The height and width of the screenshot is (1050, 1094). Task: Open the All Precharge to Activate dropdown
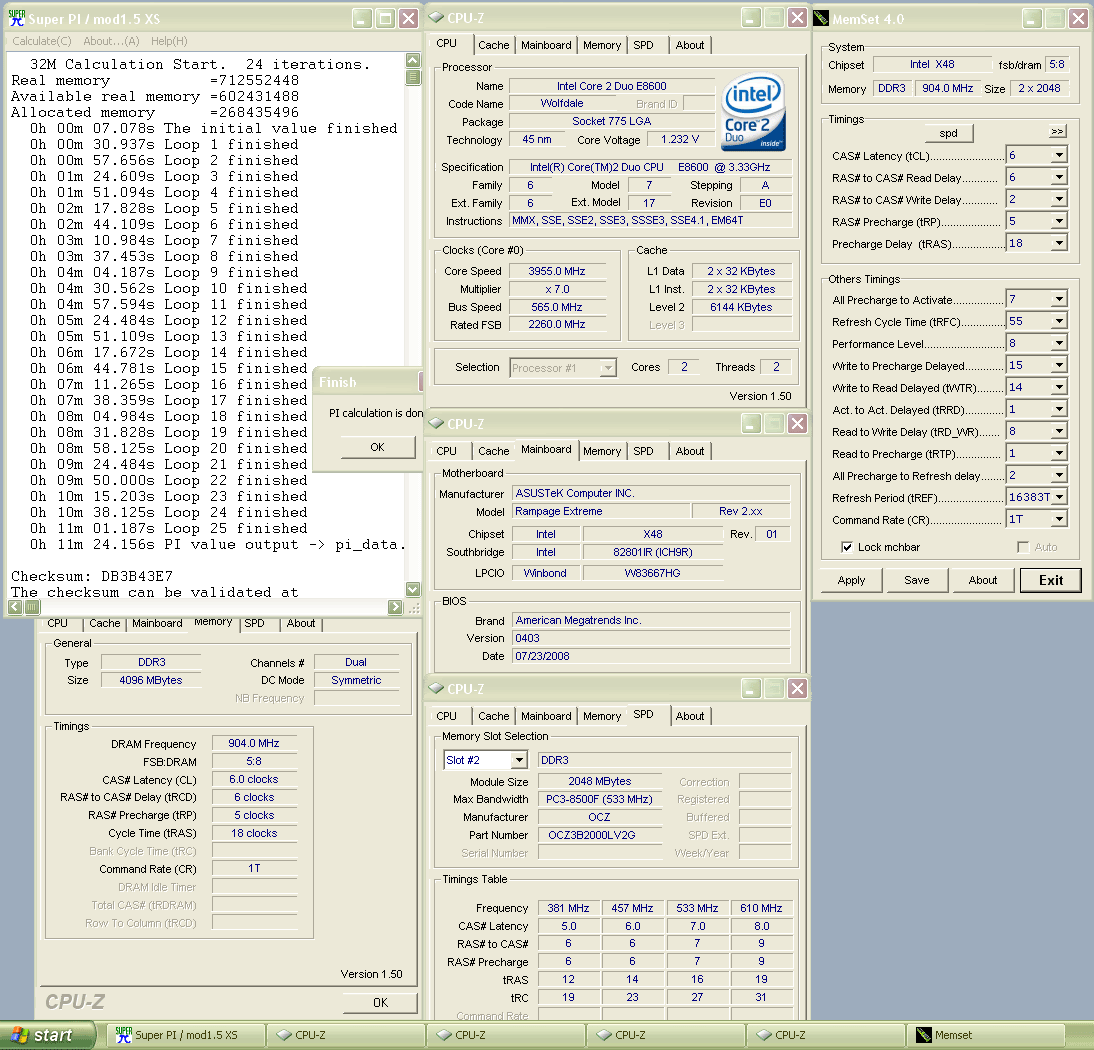click(x=1059, y=299)
